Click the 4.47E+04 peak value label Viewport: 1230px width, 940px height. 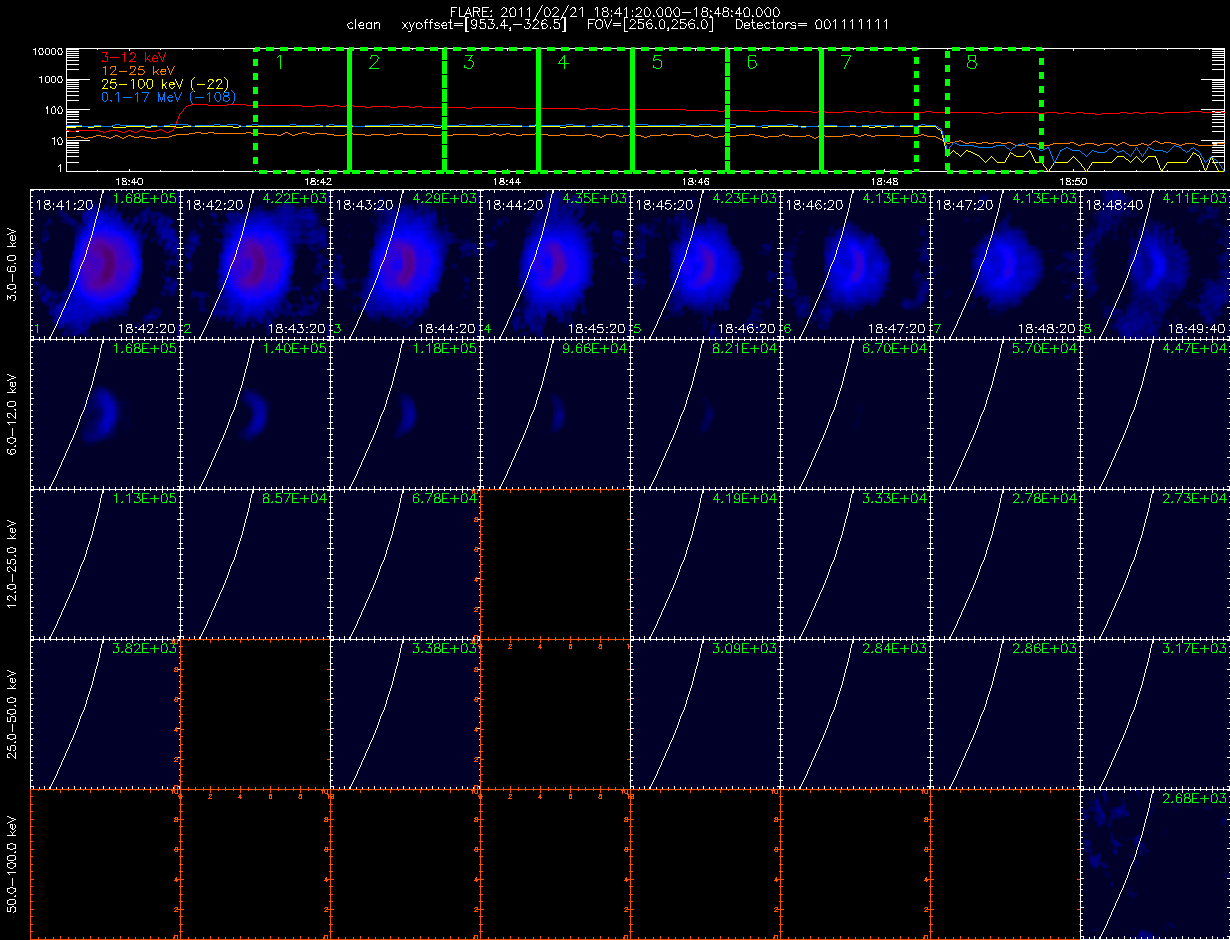pyautogui.click(x=1196, y=349)
